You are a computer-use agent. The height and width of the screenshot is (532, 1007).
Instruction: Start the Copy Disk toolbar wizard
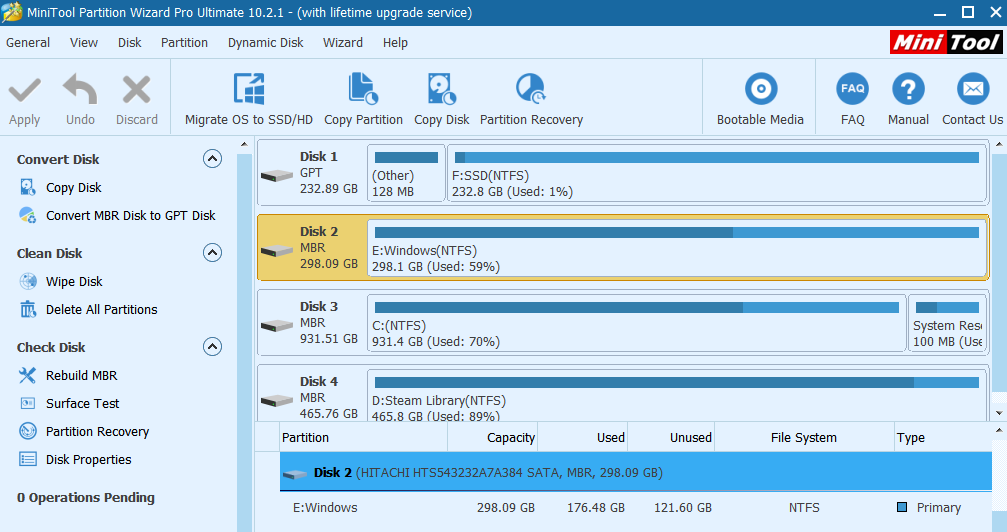point(442,98)
